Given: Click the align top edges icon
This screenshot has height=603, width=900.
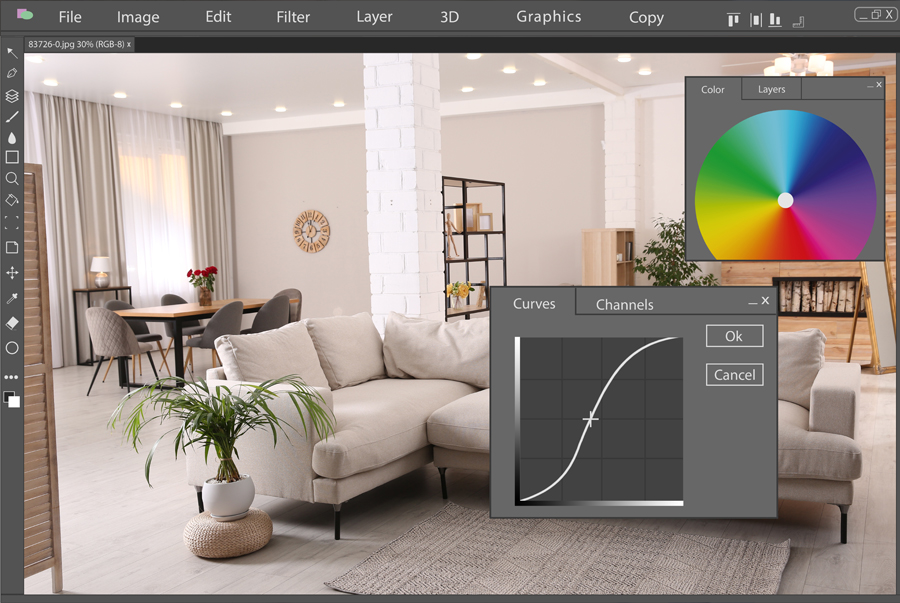Looking at the screenshot, I should pos(733,19).
